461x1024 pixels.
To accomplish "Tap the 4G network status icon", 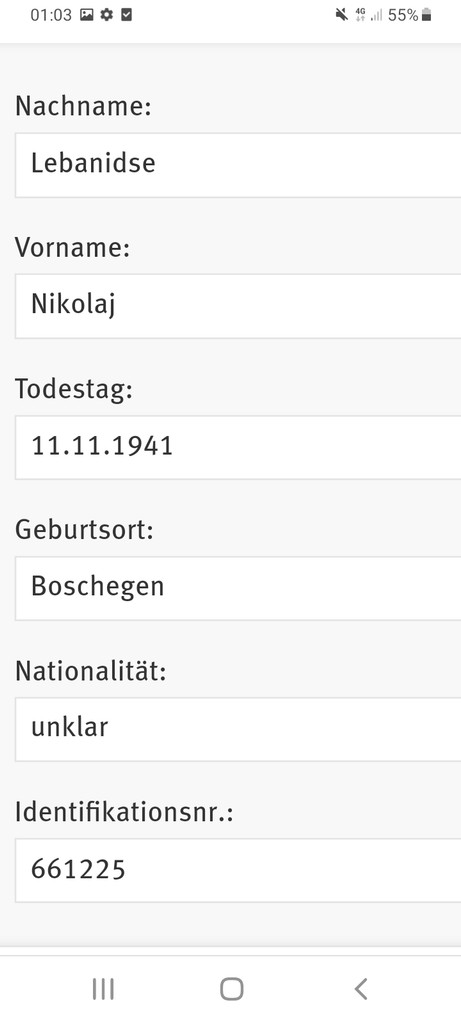I will 360,15.
